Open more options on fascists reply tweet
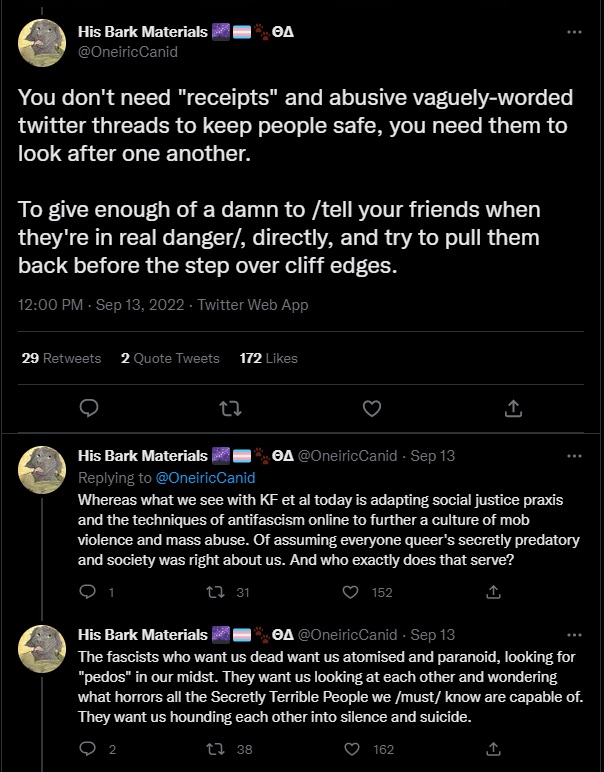604x772 pixels. pyautogui.click(x=574, y=635)
